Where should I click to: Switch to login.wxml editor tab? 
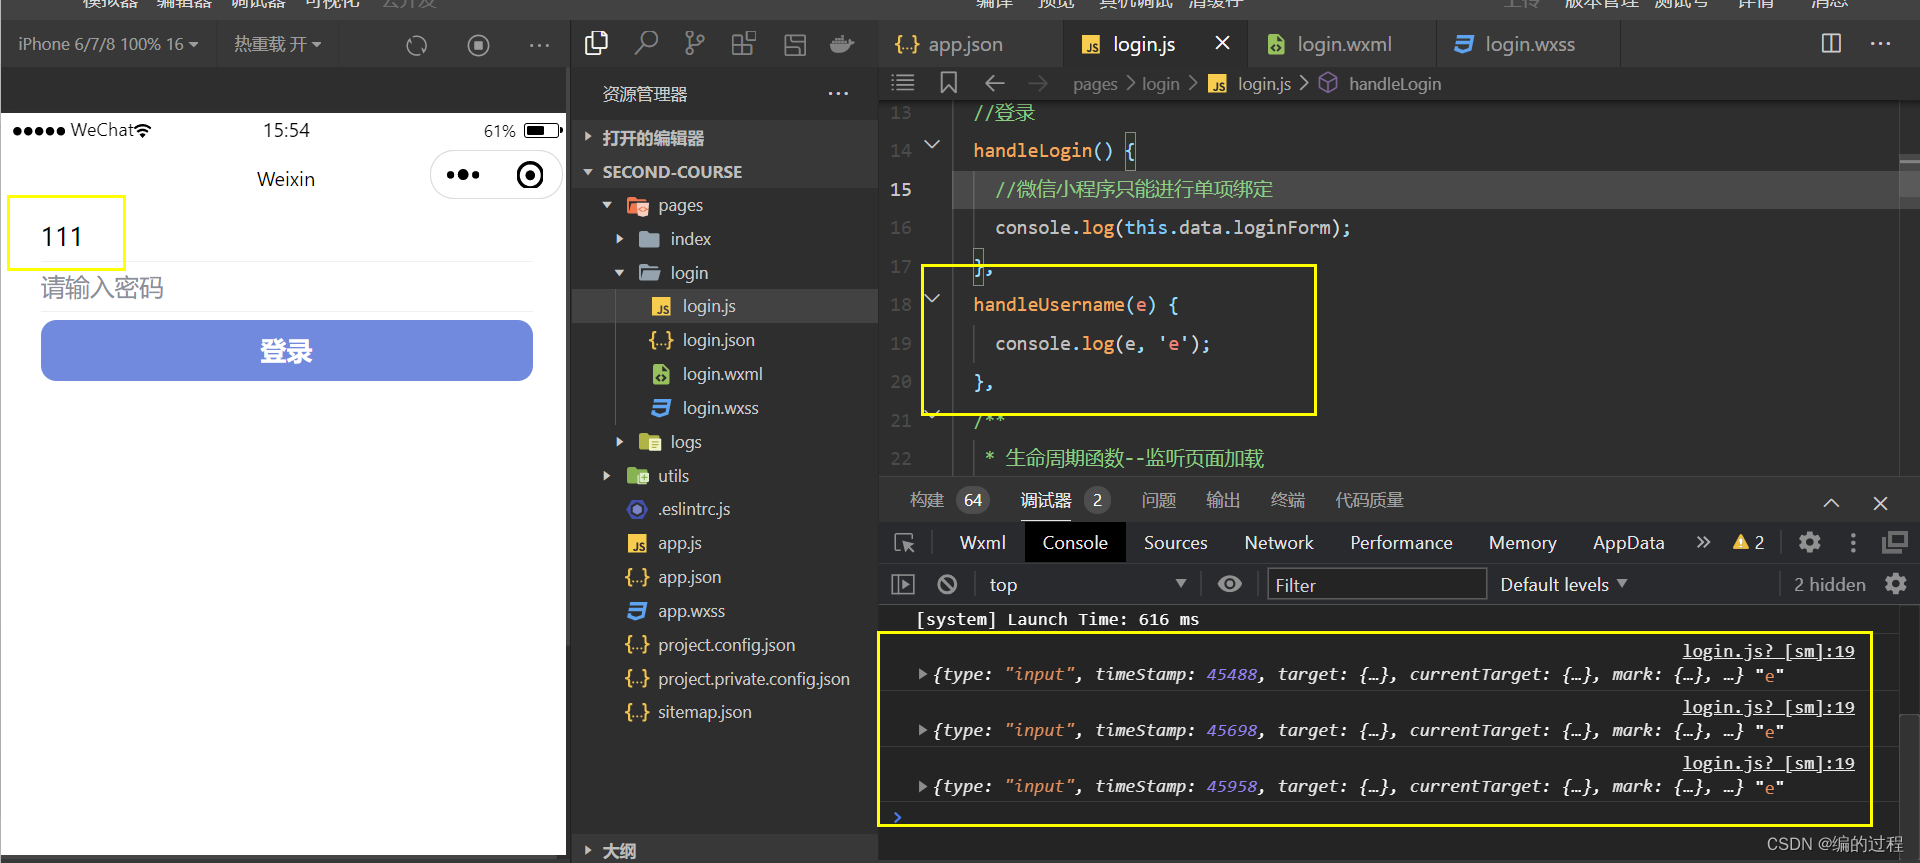(1343, 44)
